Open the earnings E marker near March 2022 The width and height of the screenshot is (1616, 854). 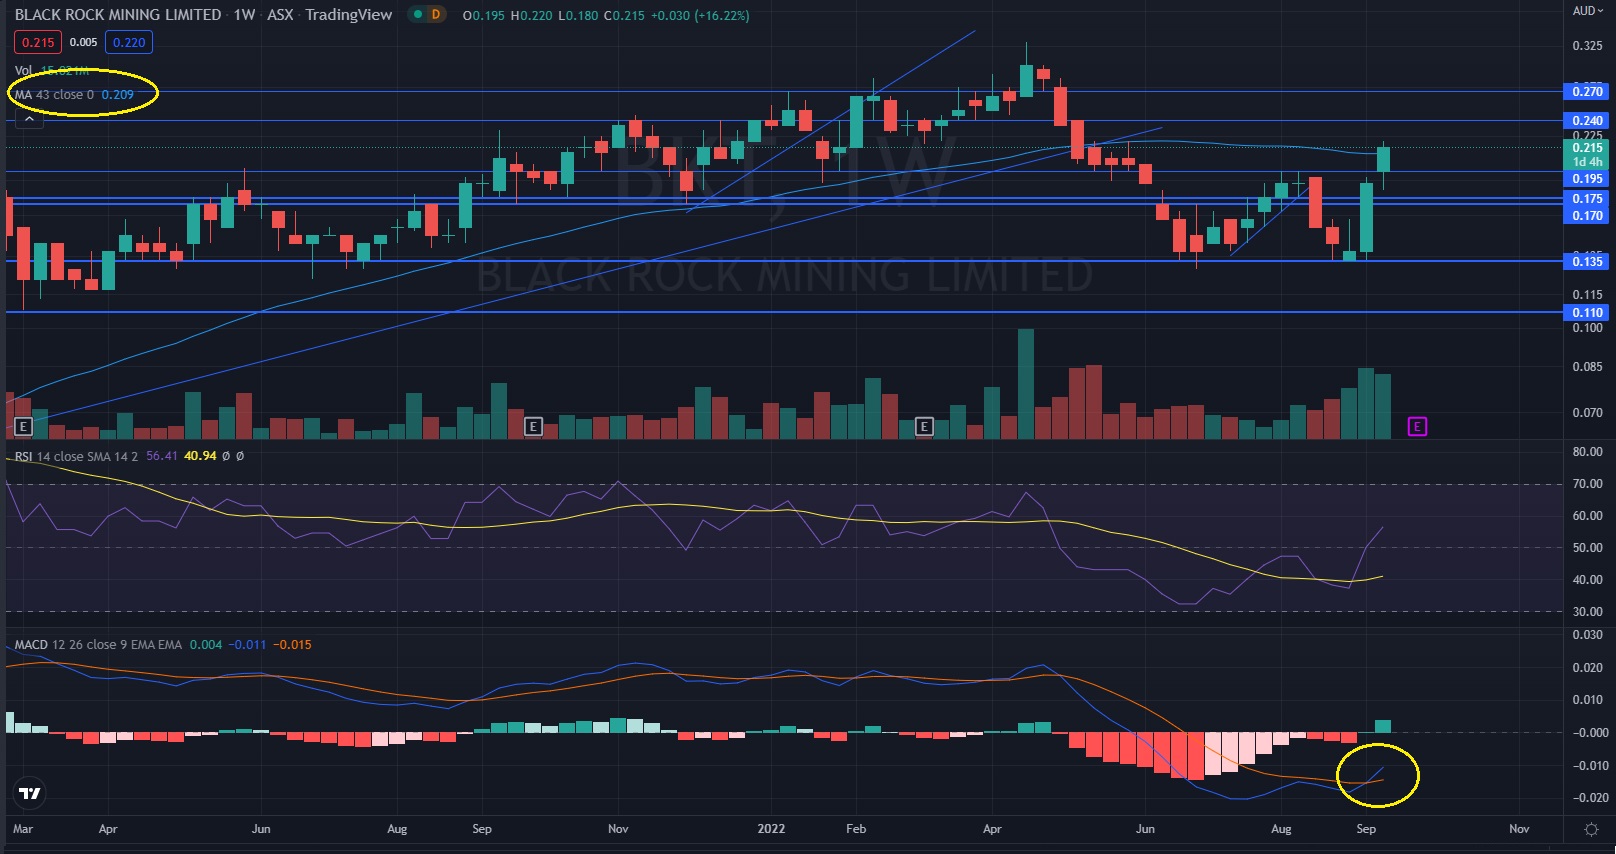coord(924,427)
